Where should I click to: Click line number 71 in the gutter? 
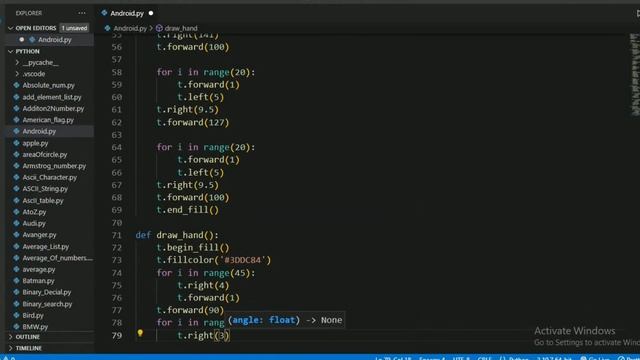117,235
